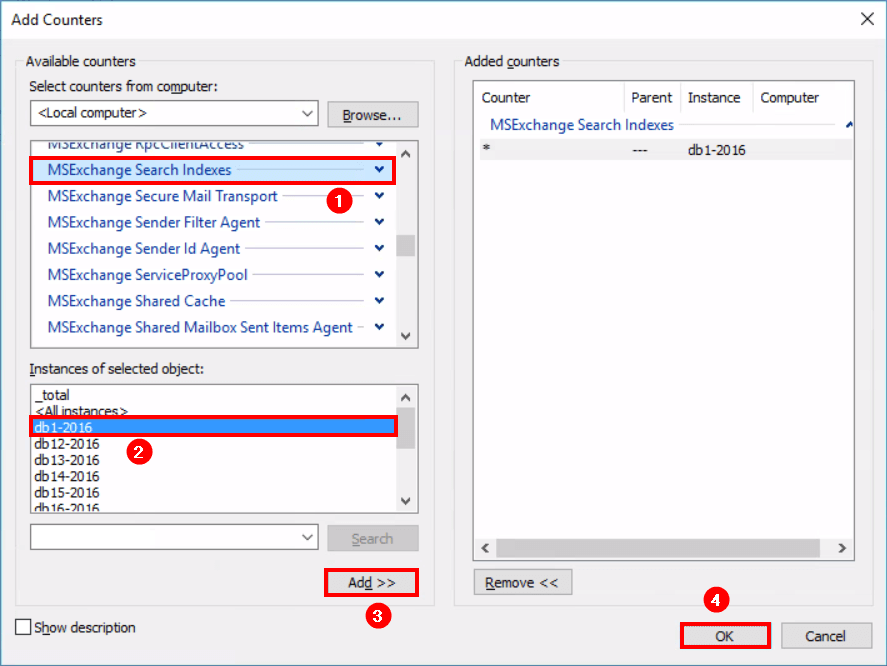This screenshot has height=666, width=887.
Task: Select the added MSExchange Search Indexes group
Action: 582,125
